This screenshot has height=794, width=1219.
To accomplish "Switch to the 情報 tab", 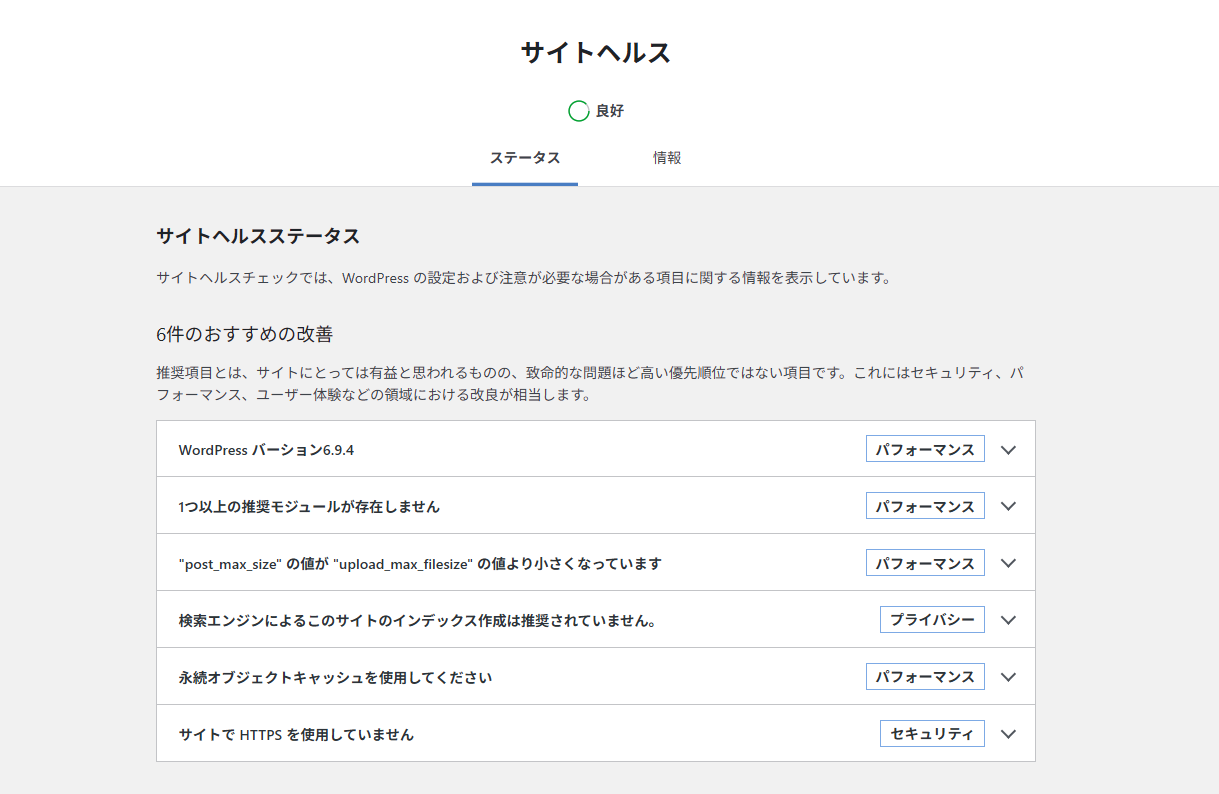I will [667, 158].
